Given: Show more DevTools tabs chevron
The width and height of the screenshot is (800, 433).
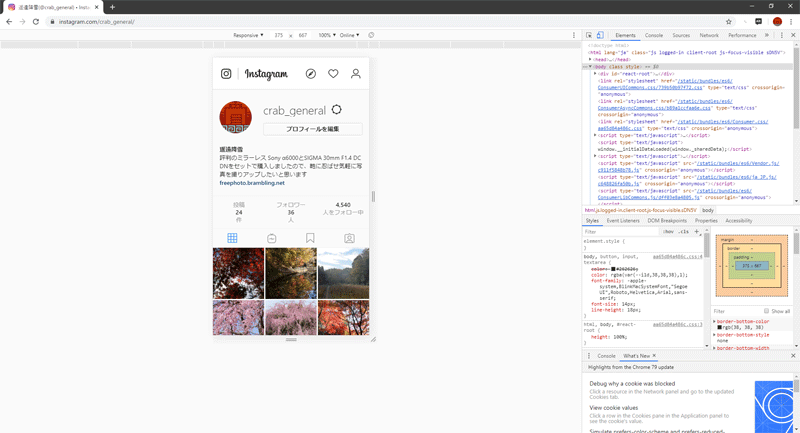Looking at the screenshot, I should point(766,35).
